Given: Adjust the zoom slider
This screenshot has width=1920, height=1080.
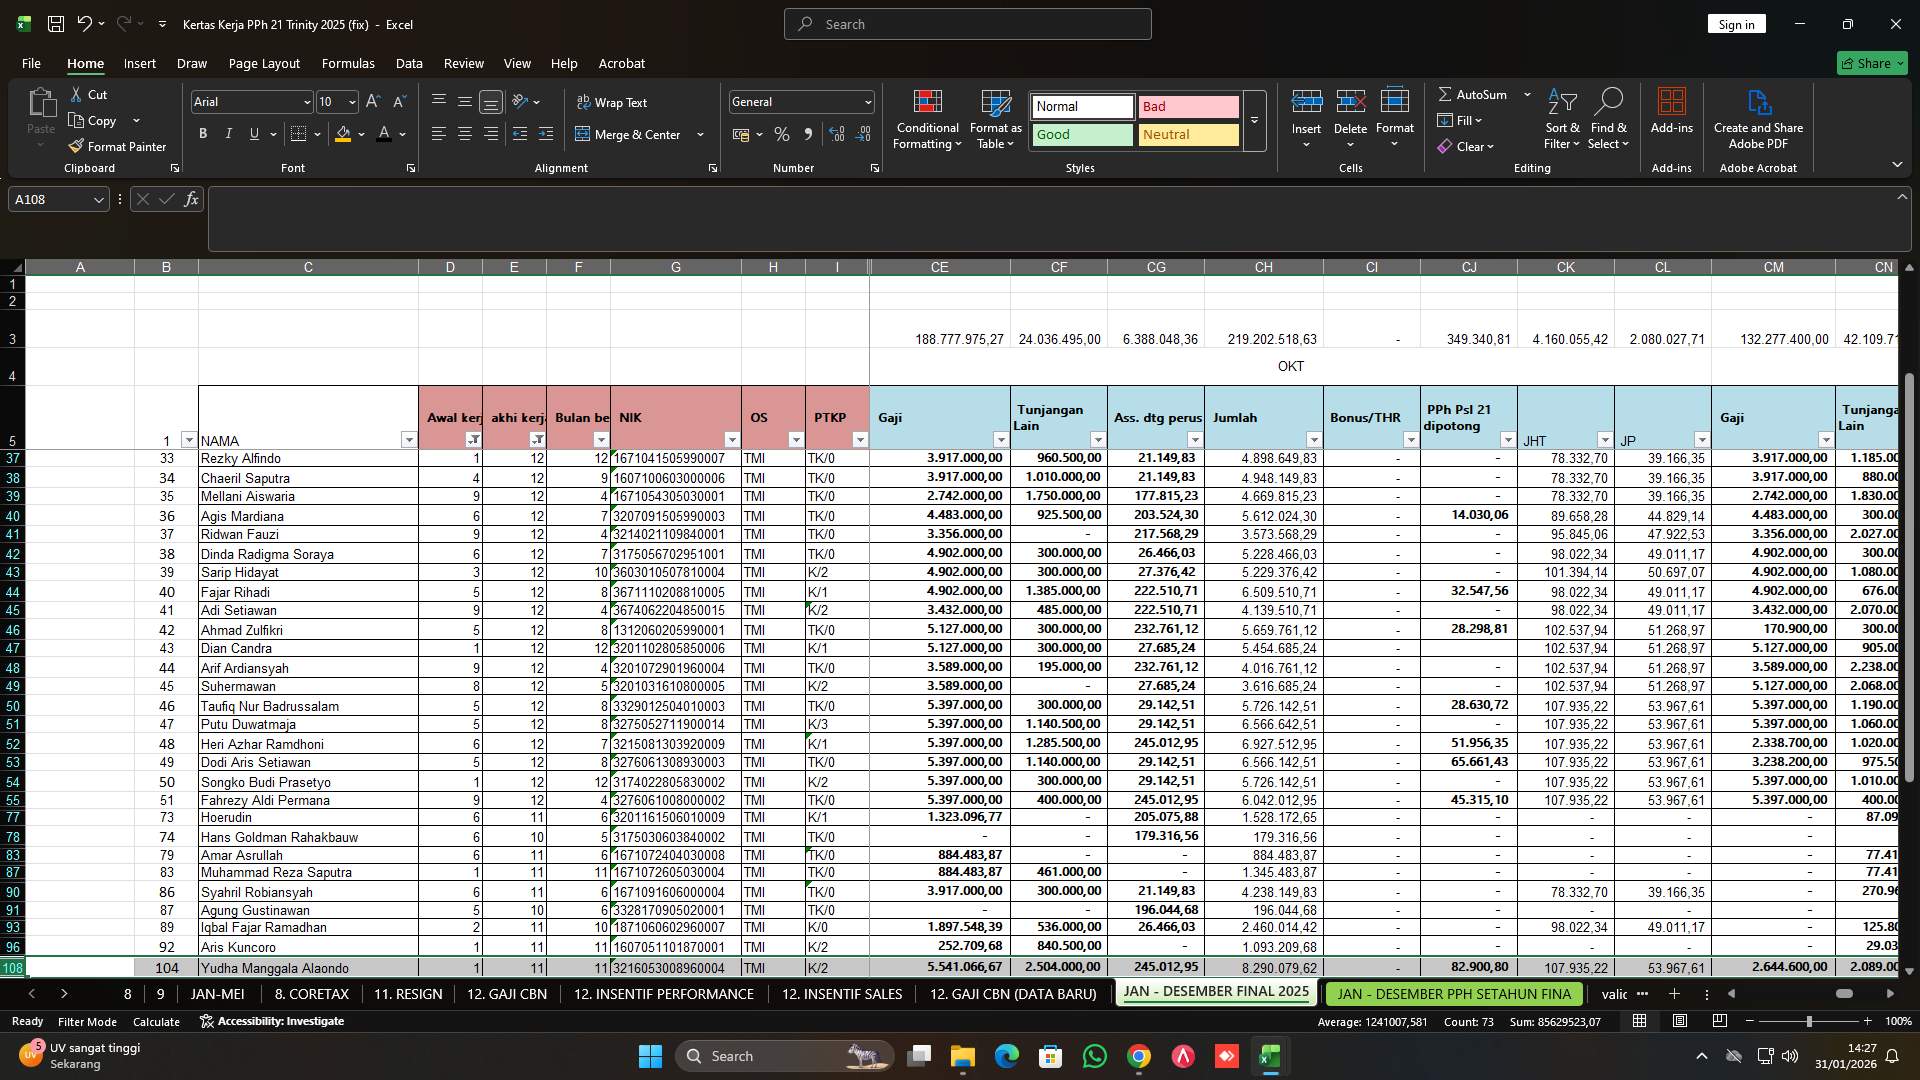Looking at the screenshot, I should point(1810,1021).
